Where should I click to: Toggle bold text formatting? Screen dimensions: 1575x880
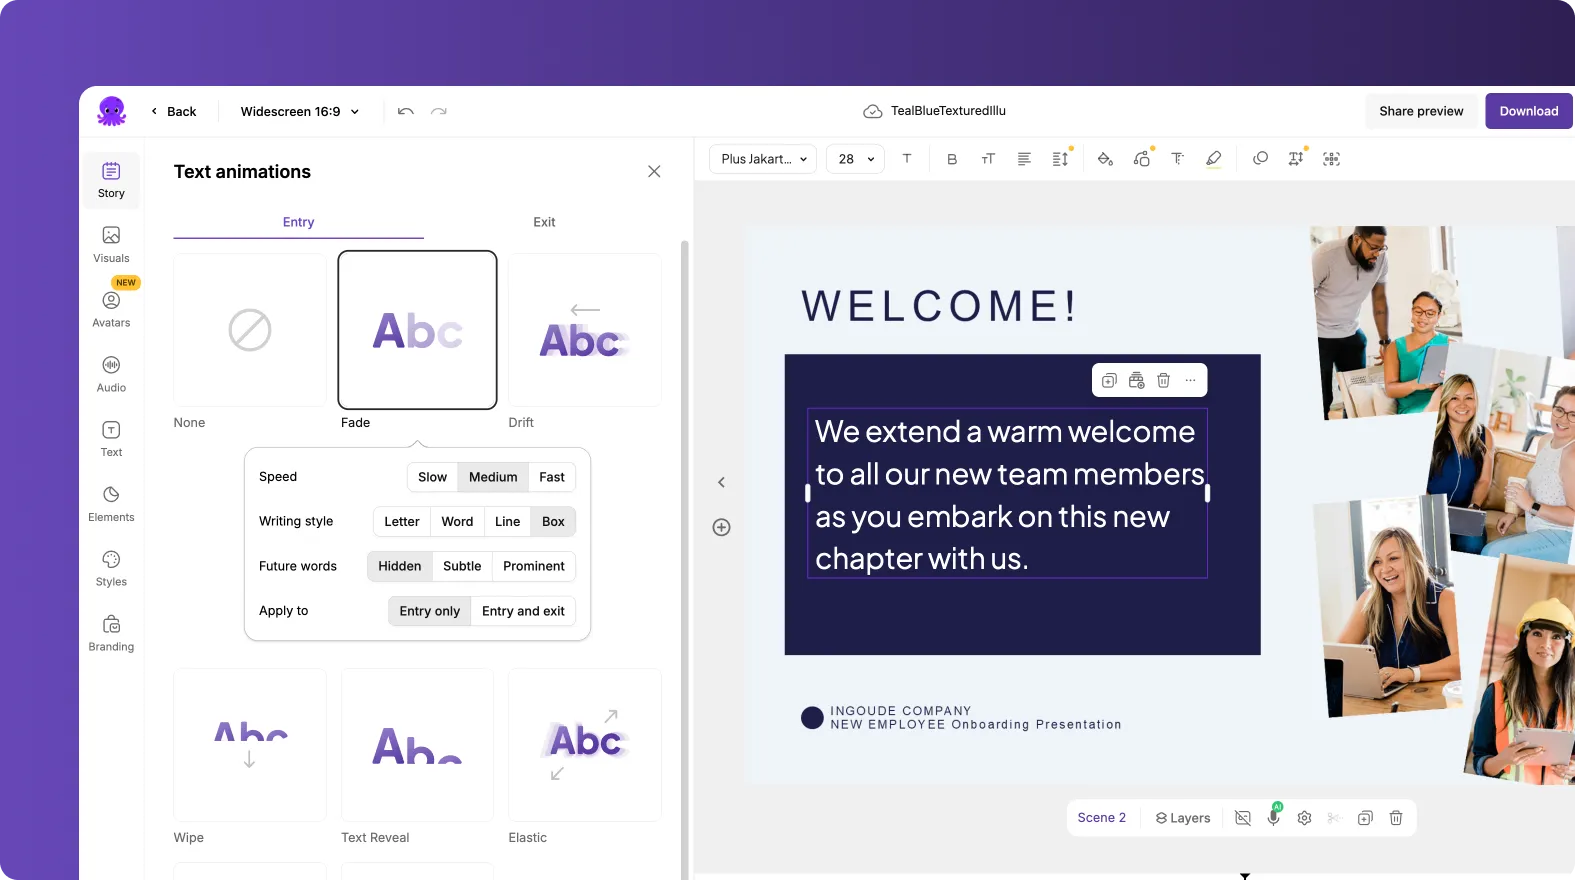point(951,159)
